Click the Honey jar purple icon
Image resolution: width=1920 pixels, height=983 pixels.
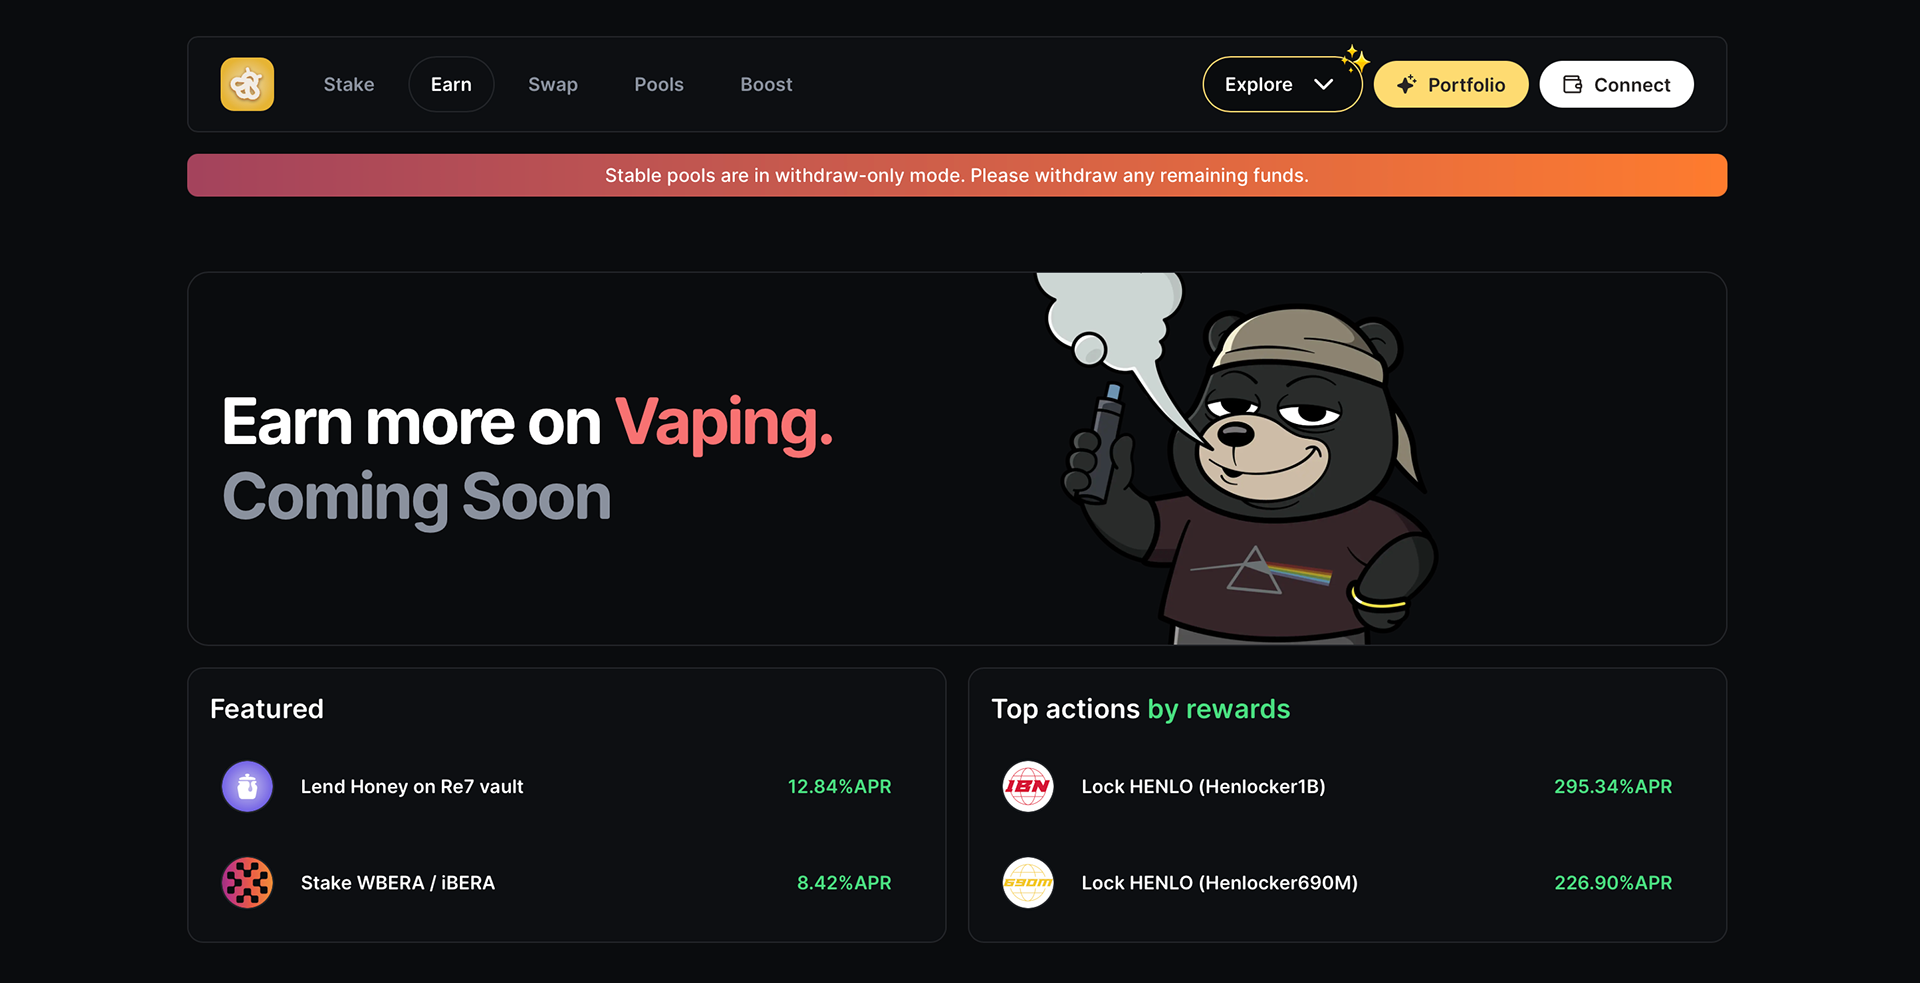(247, 786)
